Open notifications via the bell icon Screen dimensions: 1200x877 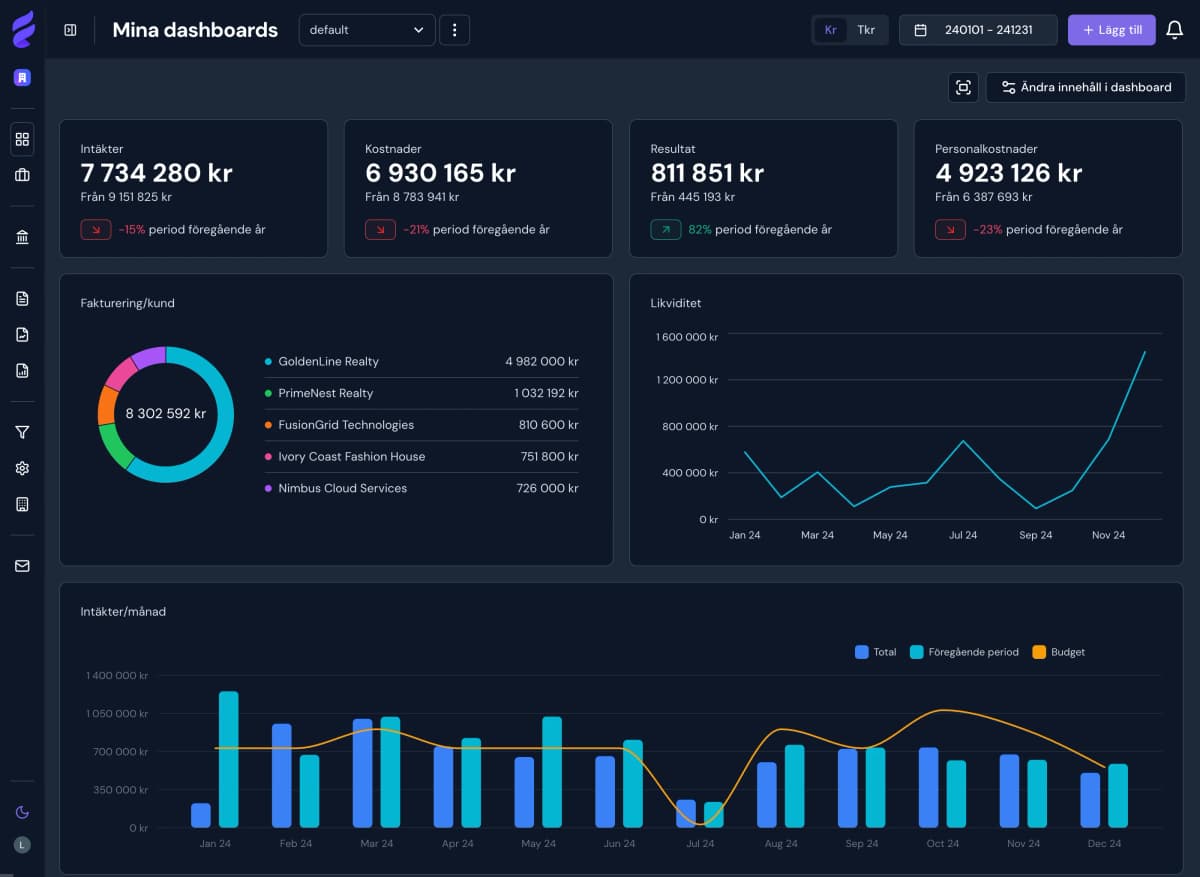[x=1174, y=30]
